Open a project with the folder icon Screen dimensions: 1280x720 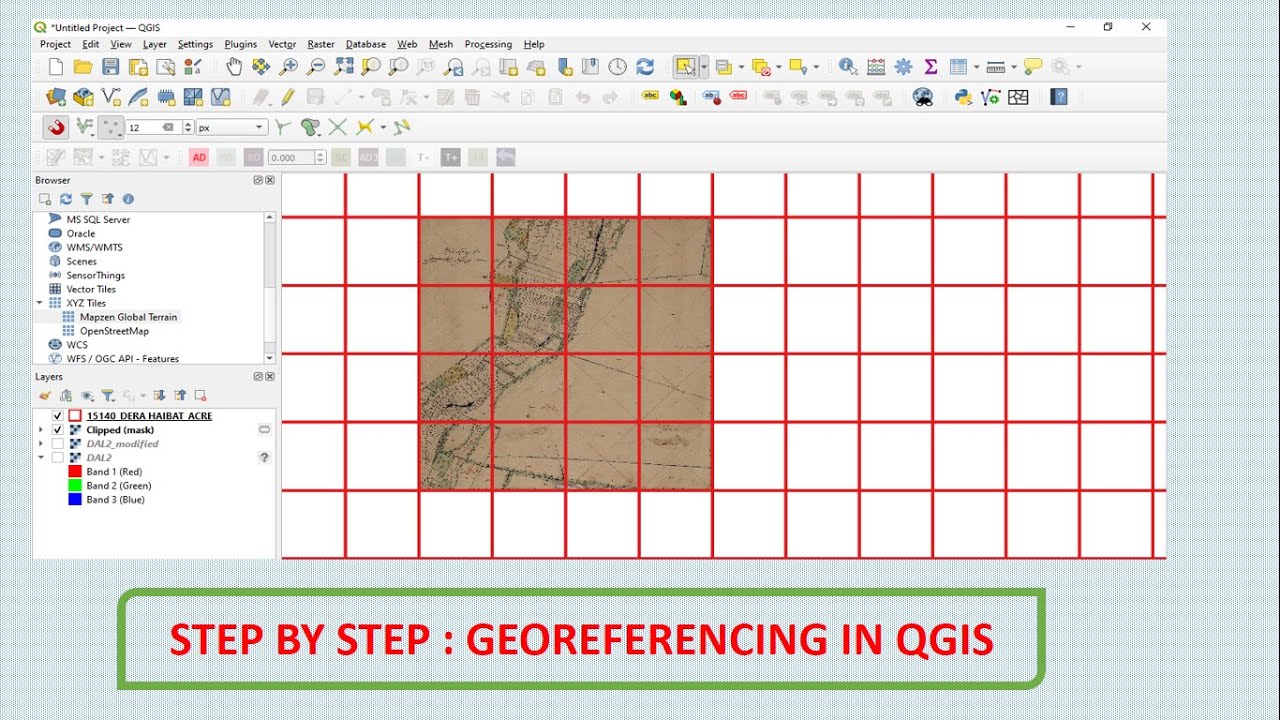click(x=83, y=67)
